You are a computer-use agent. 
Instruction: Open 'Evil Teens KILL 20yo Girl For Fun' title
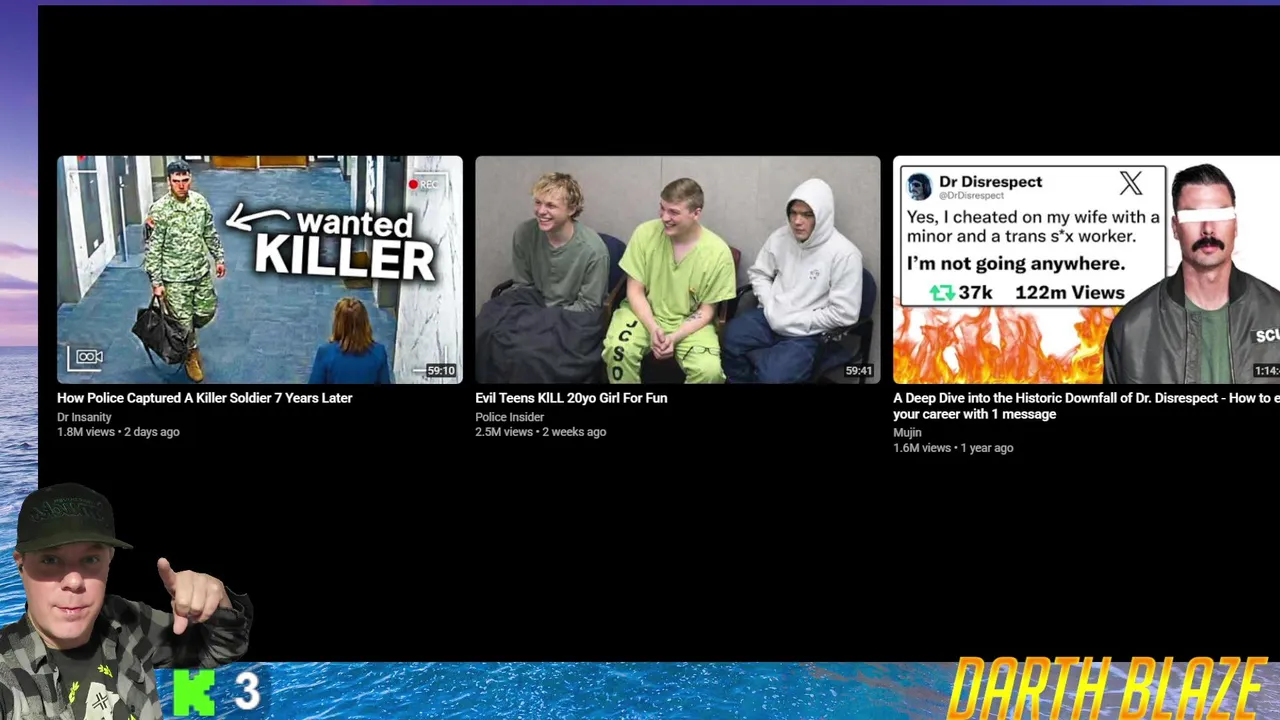pos(571,398)
